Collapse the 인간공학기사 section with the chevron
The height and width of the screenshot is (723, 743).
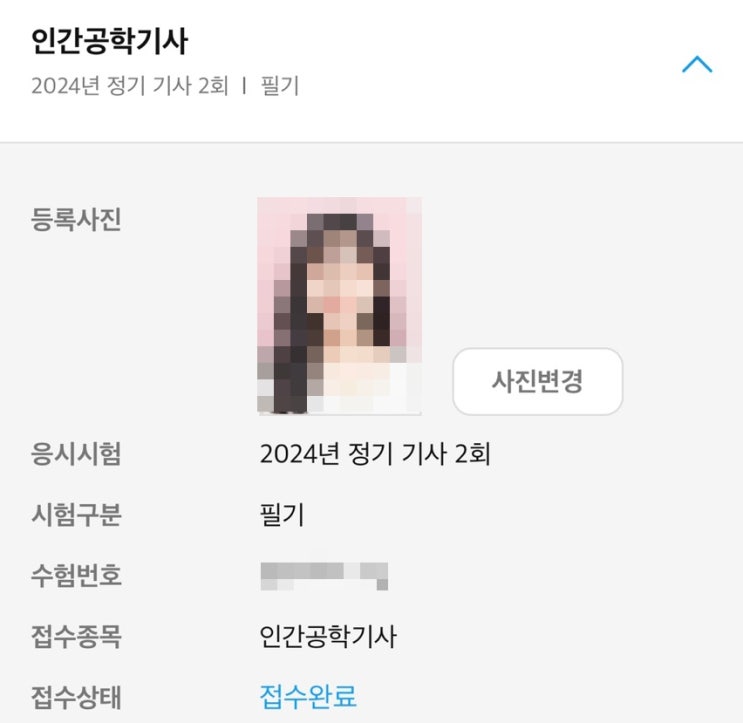[x=697, y=64]
